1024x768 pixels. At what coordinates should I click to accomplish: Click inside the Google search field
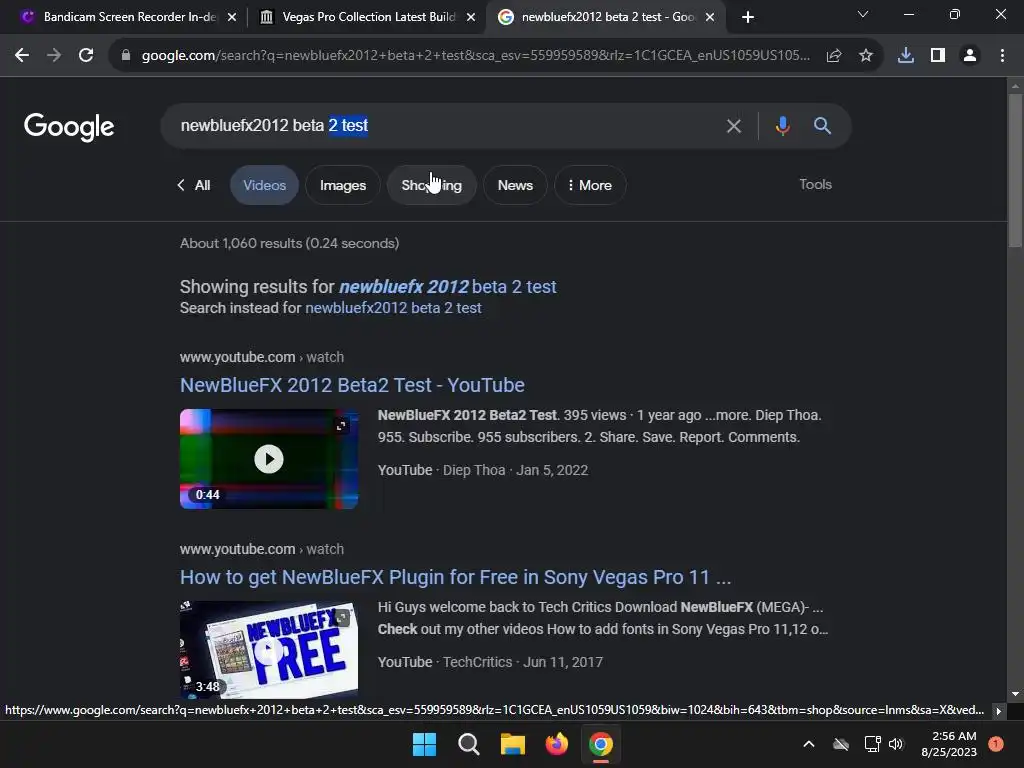pyautogui.click(x=444, y=125)
